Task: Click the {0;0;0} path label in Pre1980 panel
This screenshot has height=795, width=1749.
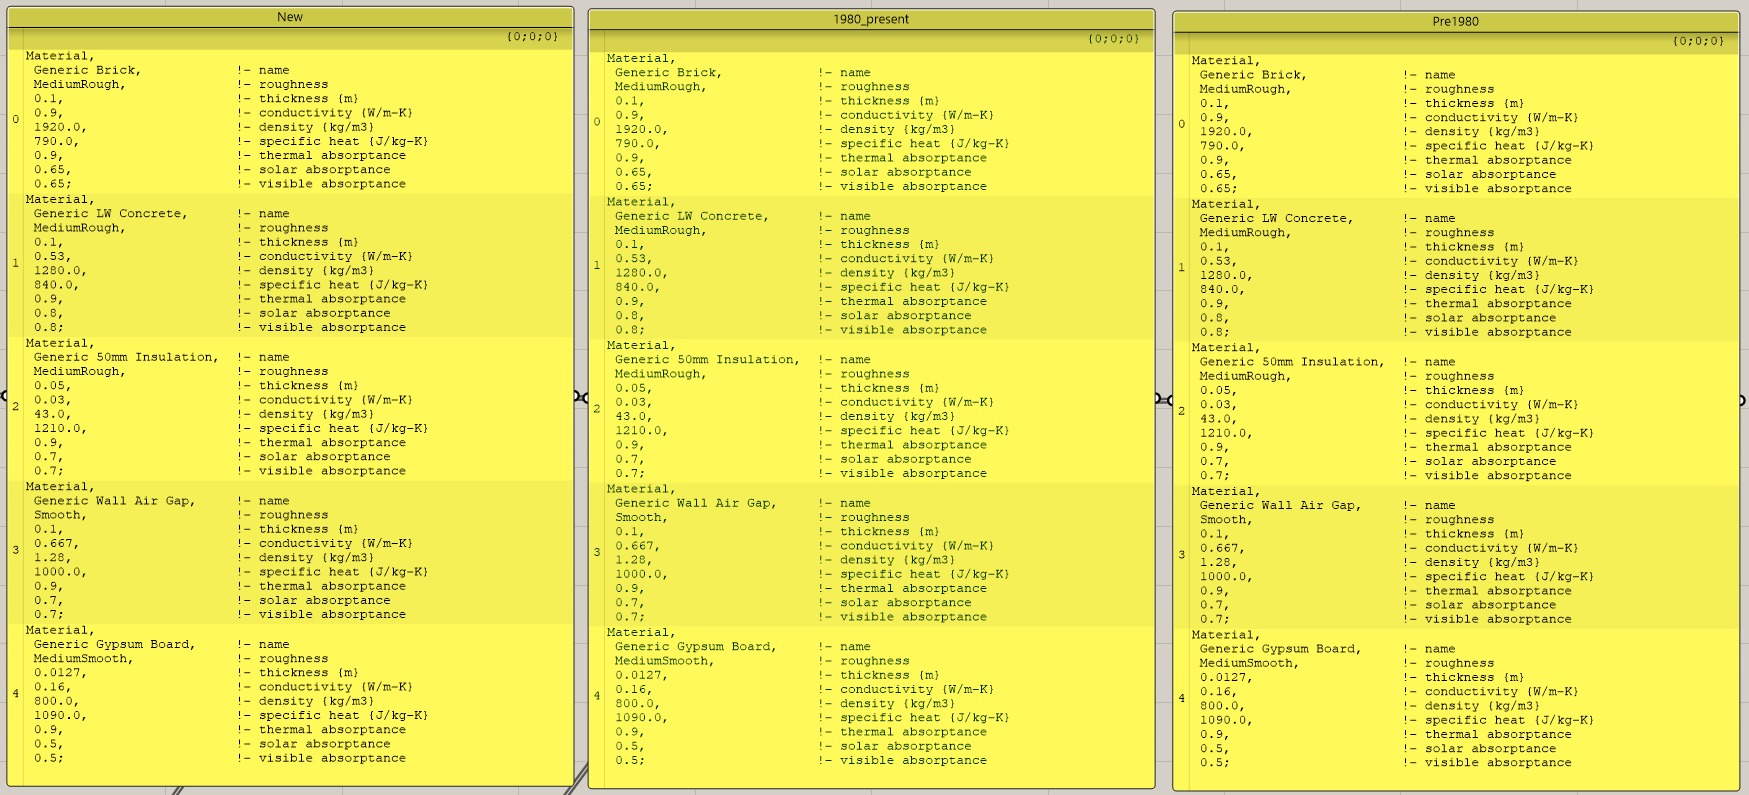Action: (x=1698, y=41)
